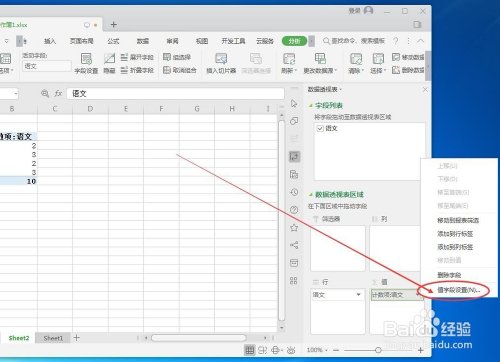The height and width of the screenshot is (362, 500).
Task: Click 展开字段 expand field
Action: point(137,57)
